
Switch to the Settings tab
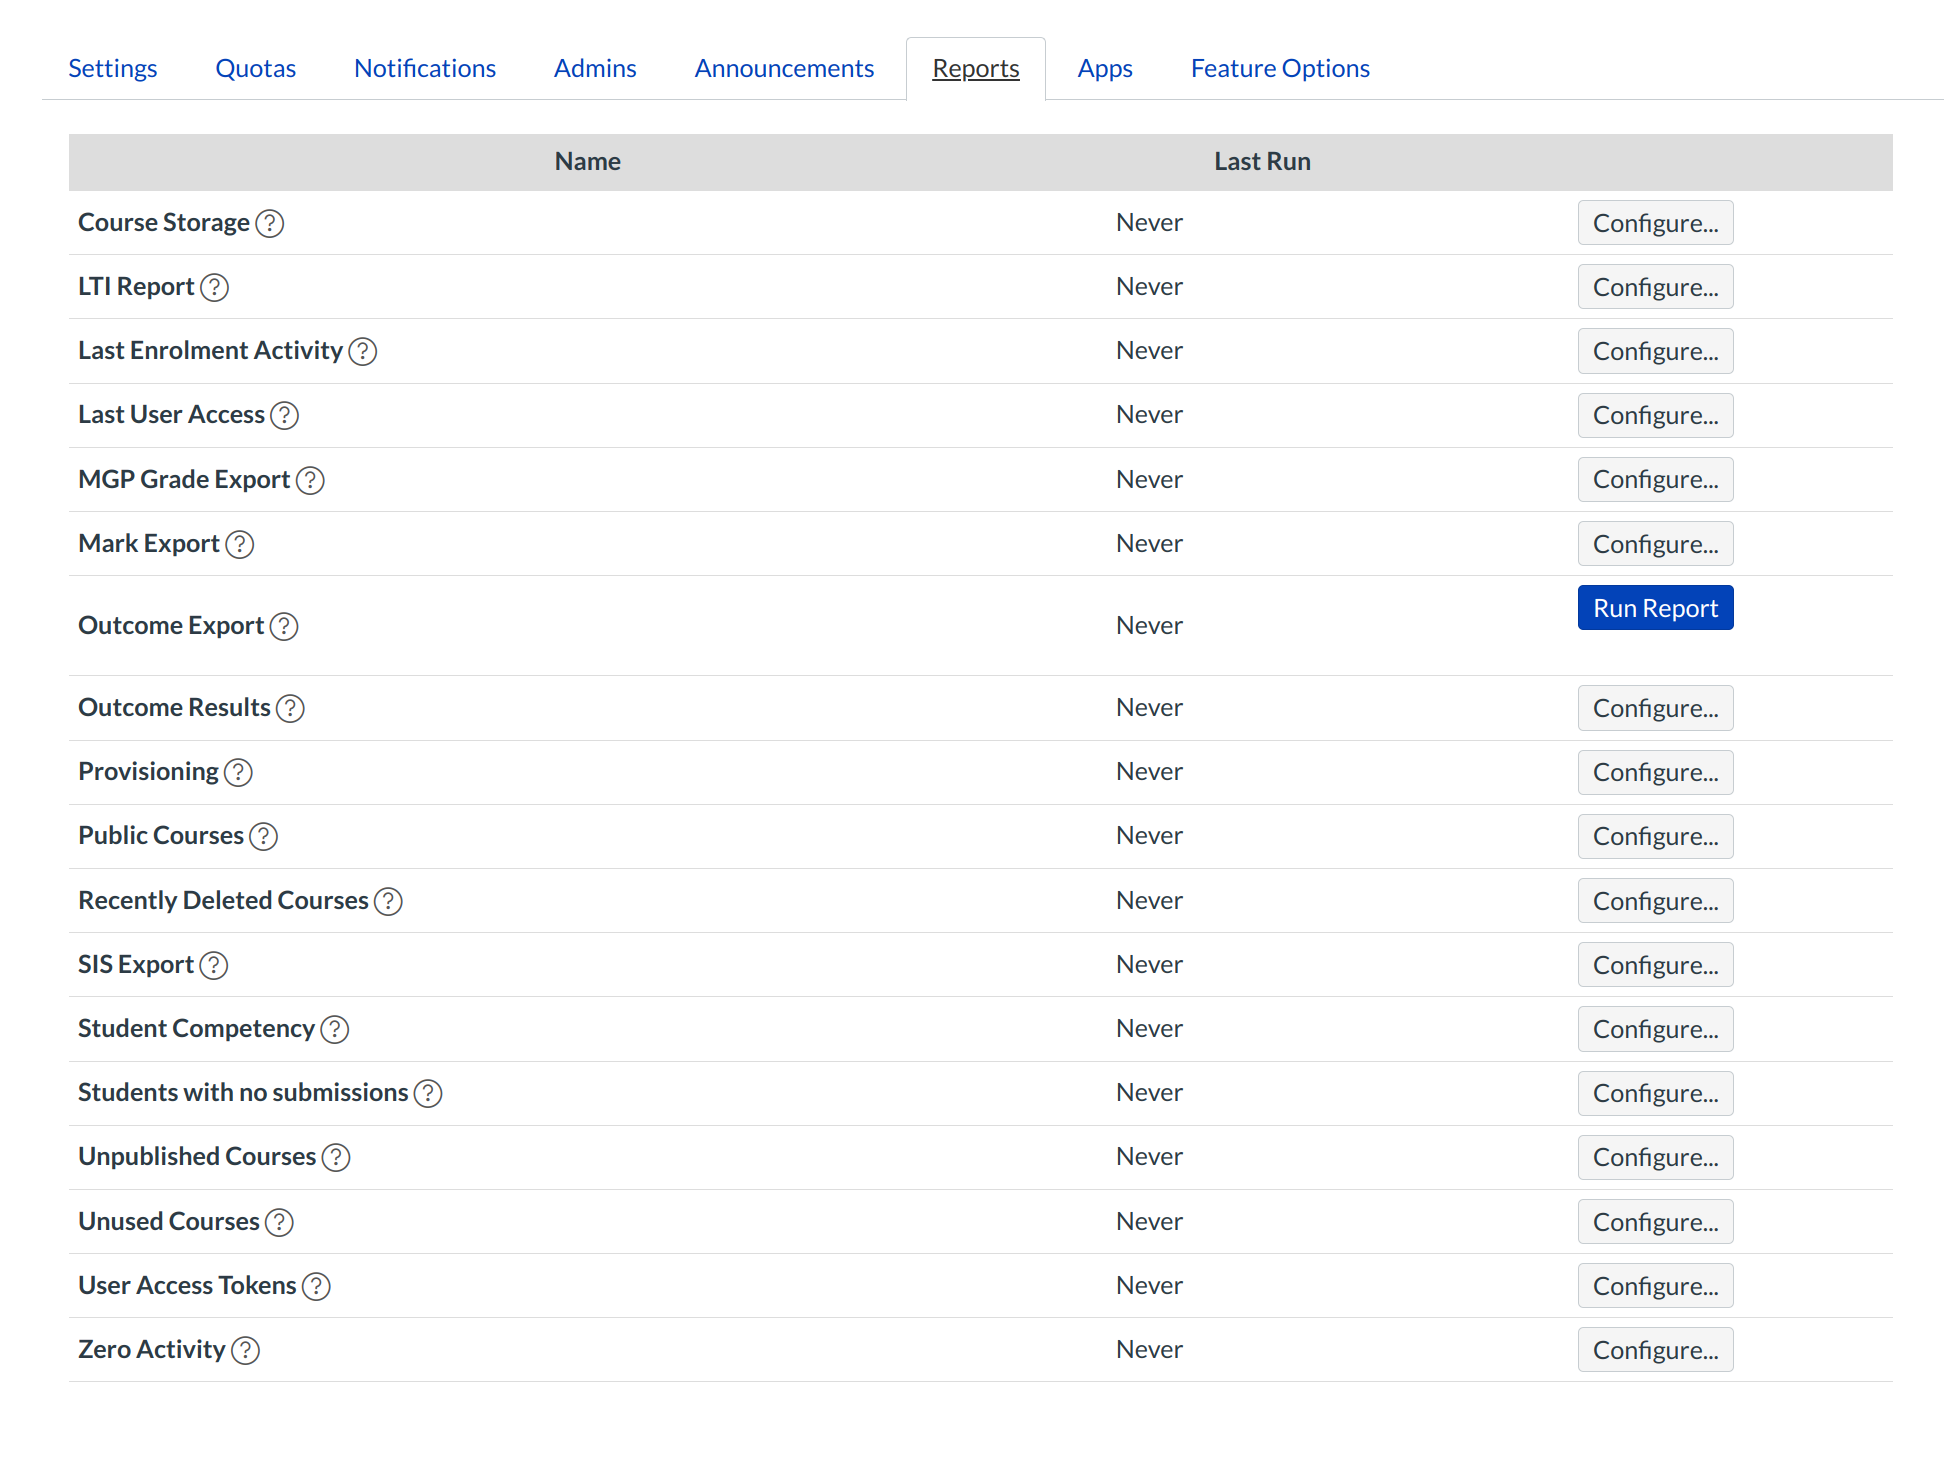click(x=113, y=69)
